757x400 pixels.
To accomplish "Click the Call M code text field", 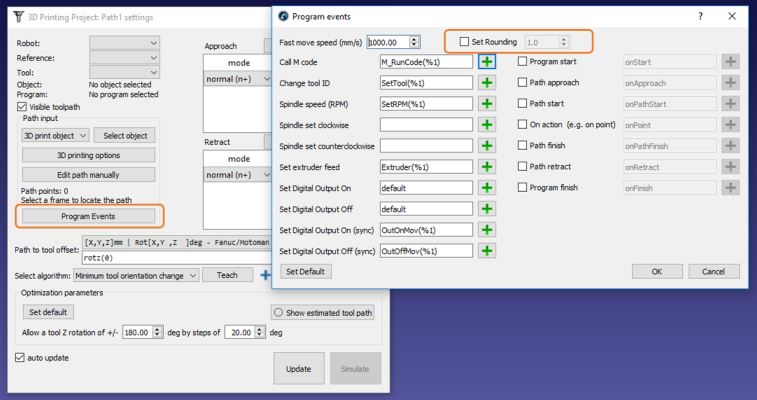I will pos(425,61).
